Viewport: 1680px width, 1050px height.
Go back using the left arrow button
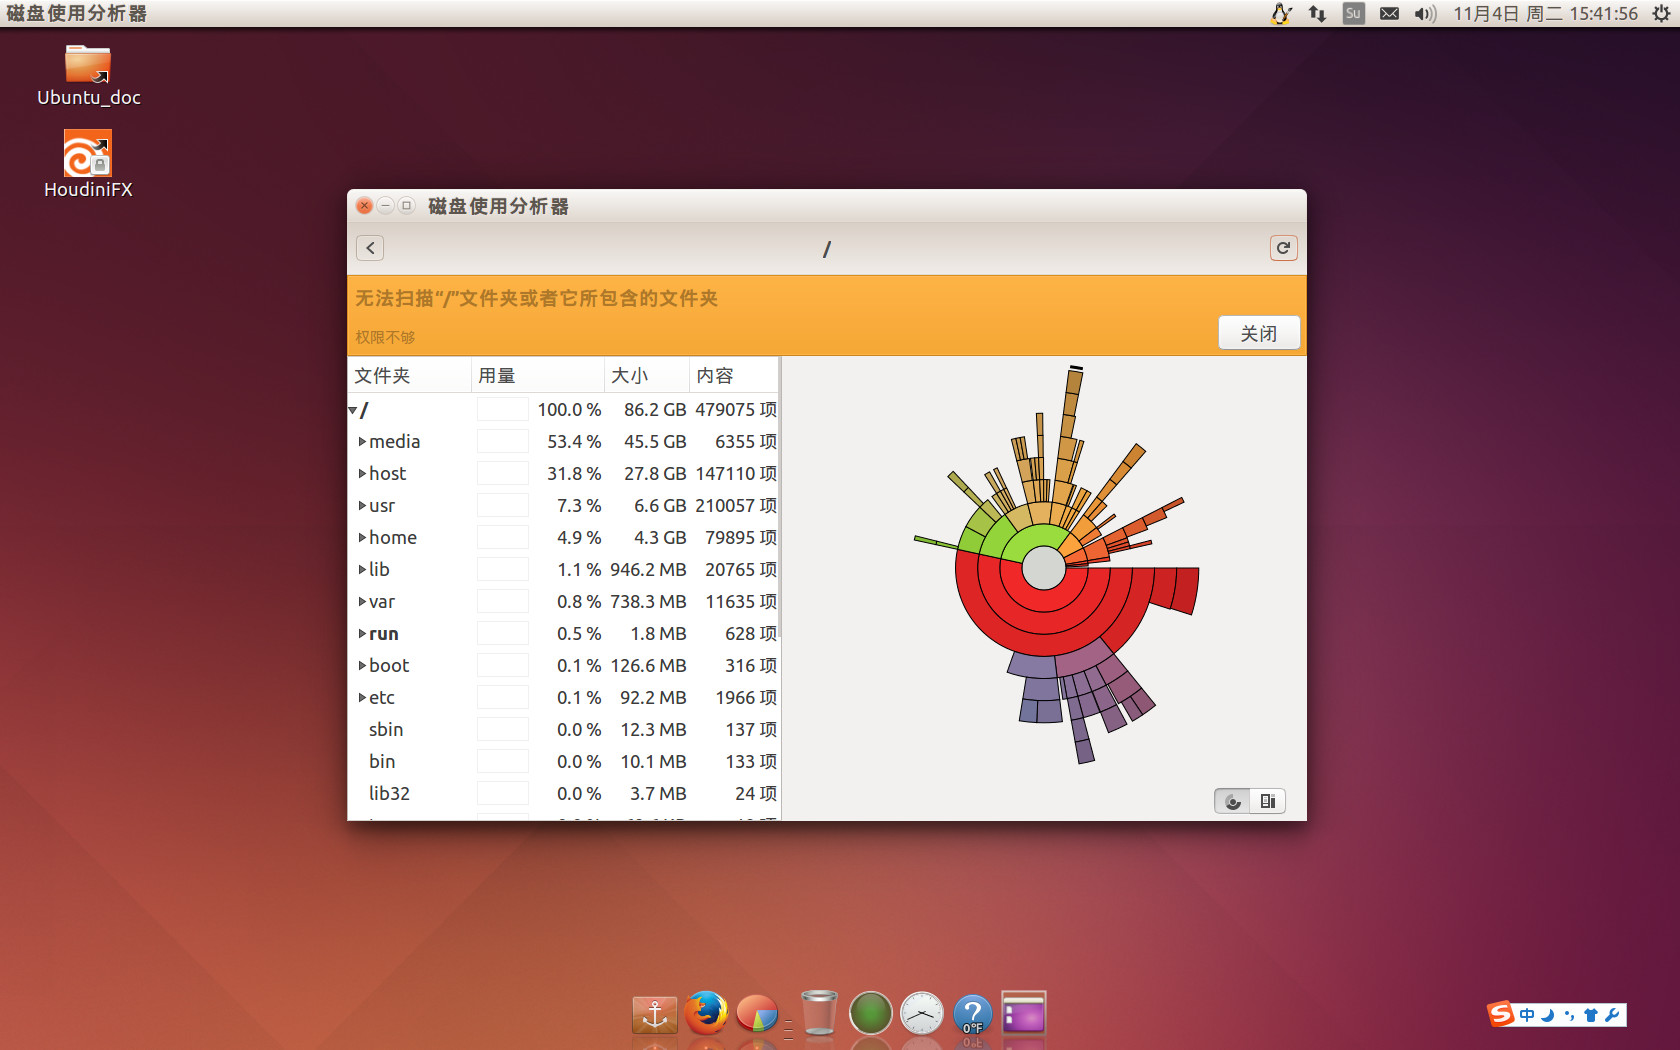(x=370, y=248)
